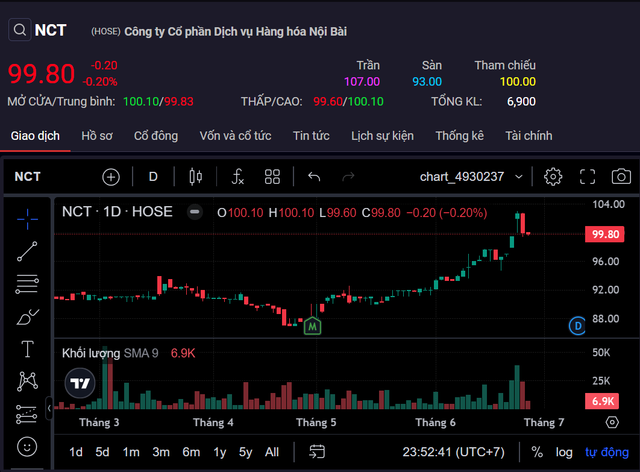
Task: Open go-to-date calendar icon
Action: 317,452
